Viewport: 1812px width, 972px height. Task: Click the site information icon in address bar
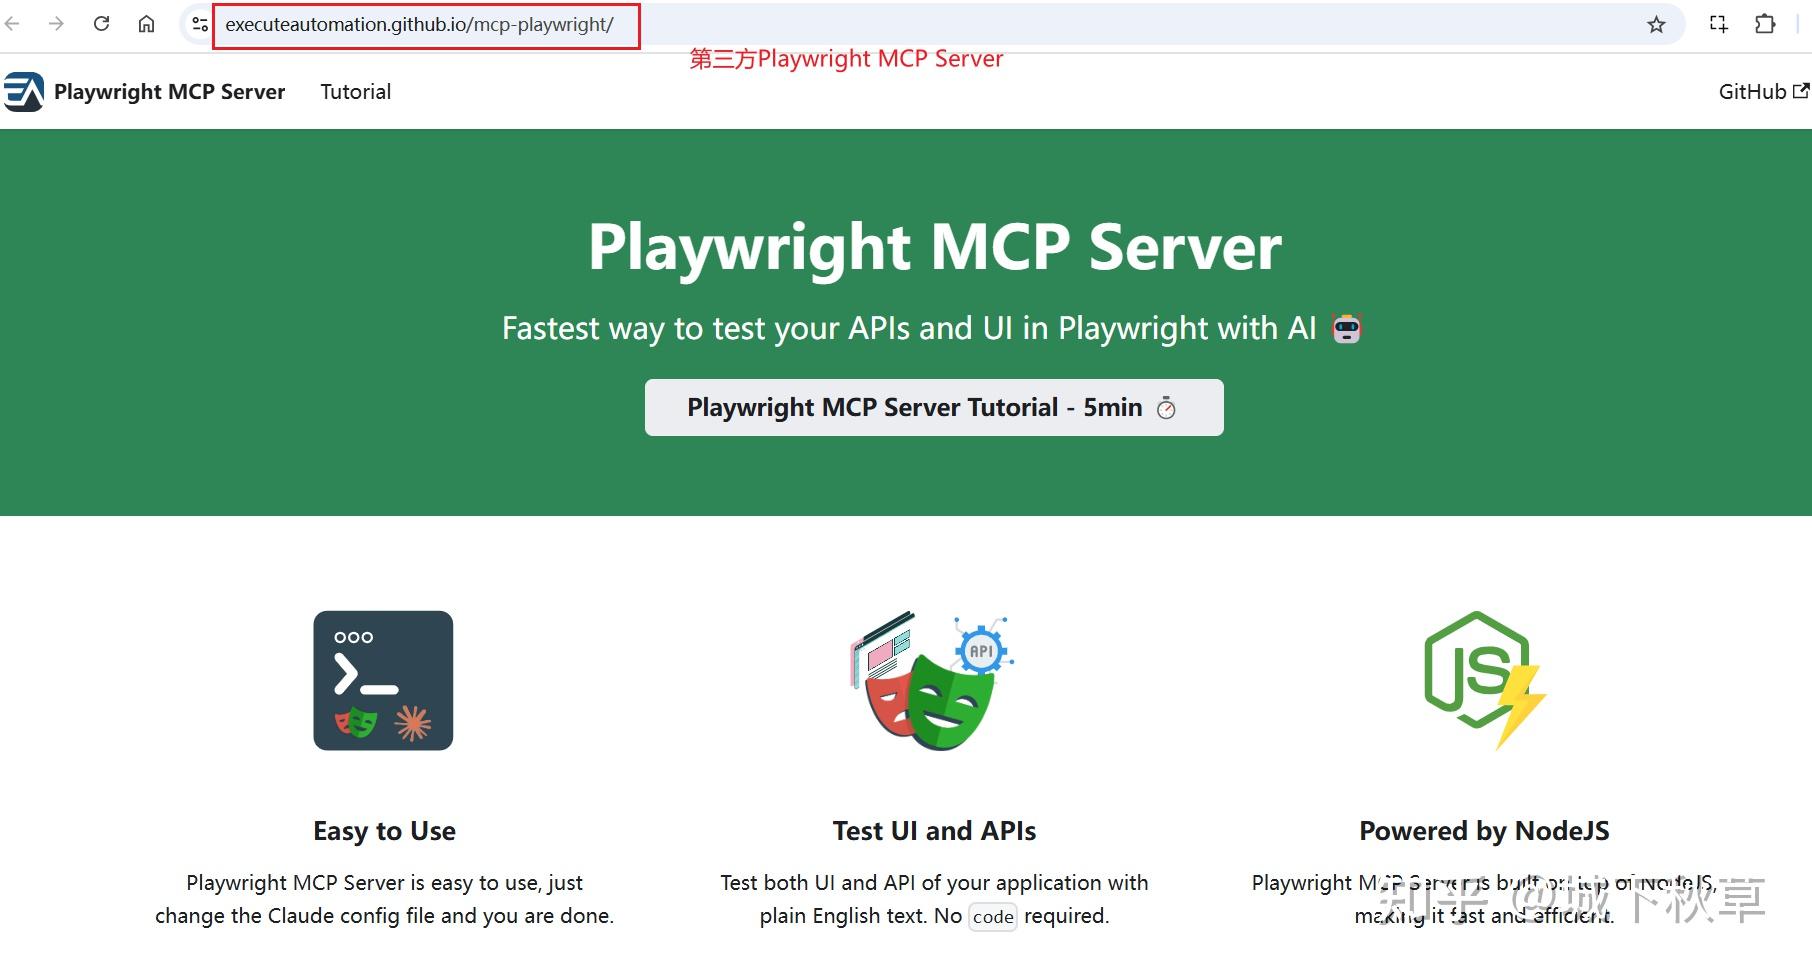[x=197, y=24]
